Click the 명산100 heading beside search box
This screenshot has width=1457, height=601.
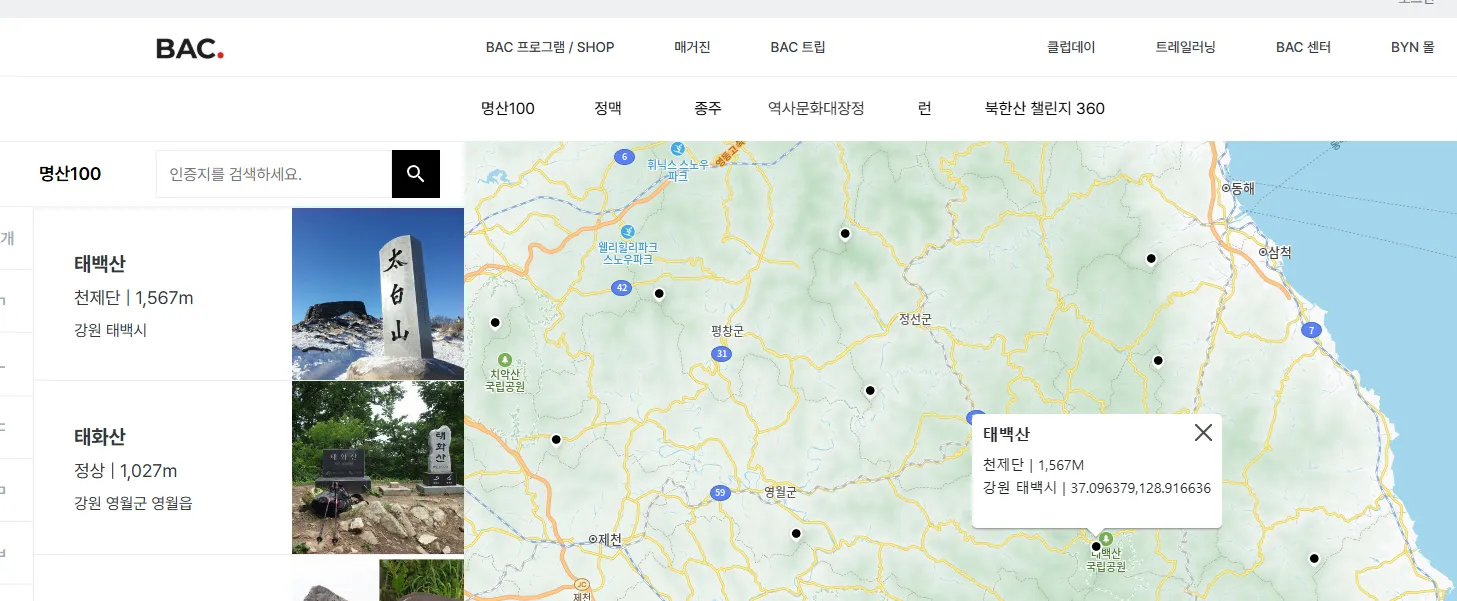tap(70, 174)
